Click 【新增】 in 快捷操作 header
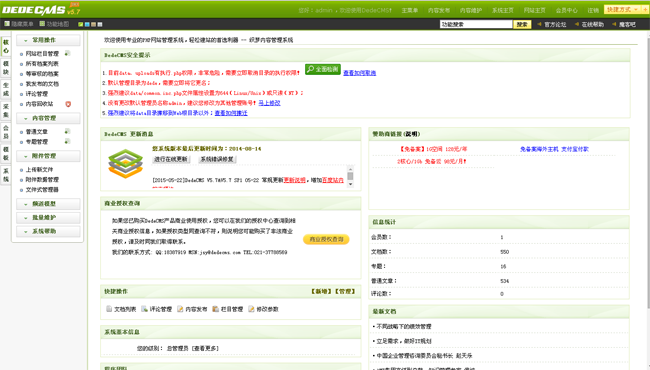This screenshot has width=650, height=370. tap(321, 291)
